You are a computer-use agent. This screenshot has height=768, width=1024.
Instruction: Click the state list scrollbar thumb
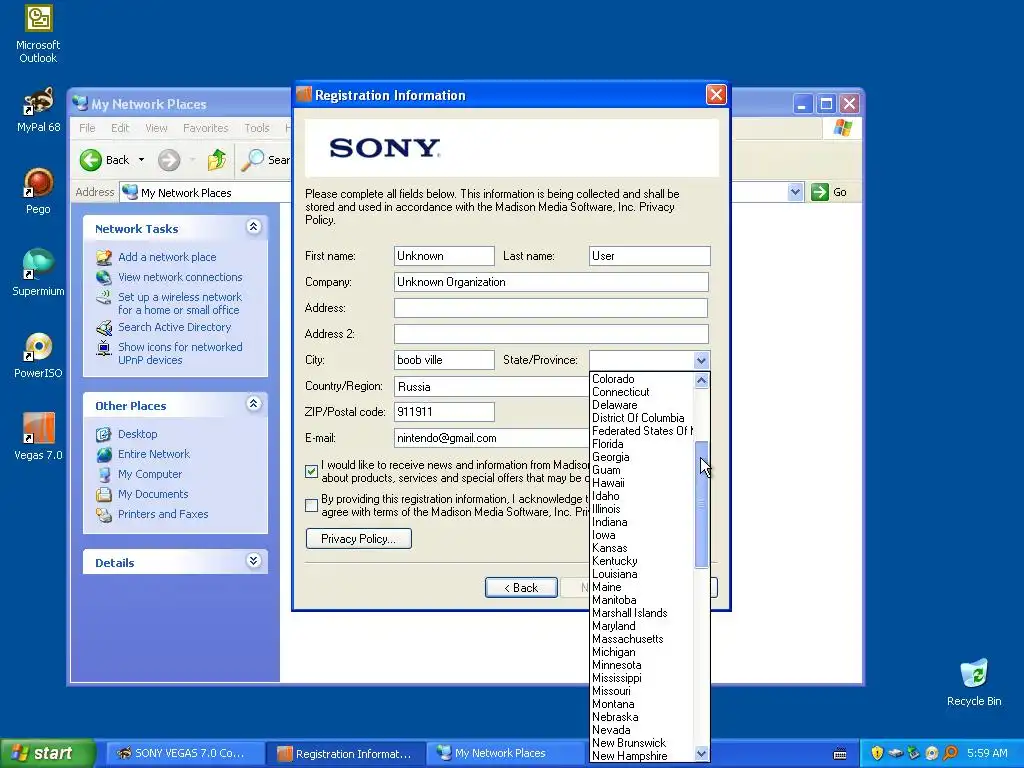tap(701, 505)
